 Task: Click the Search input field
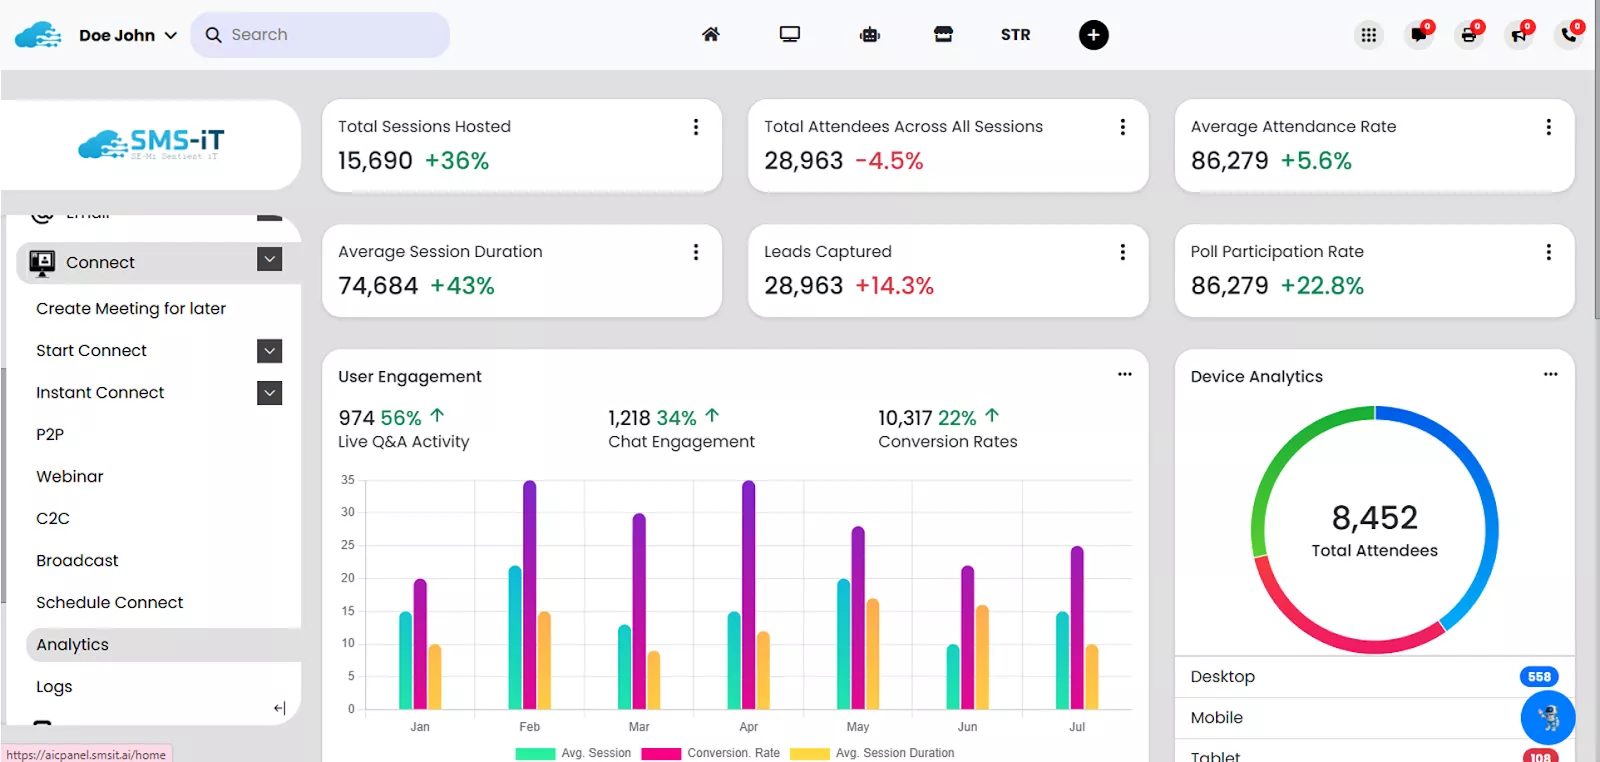[330, 35]
